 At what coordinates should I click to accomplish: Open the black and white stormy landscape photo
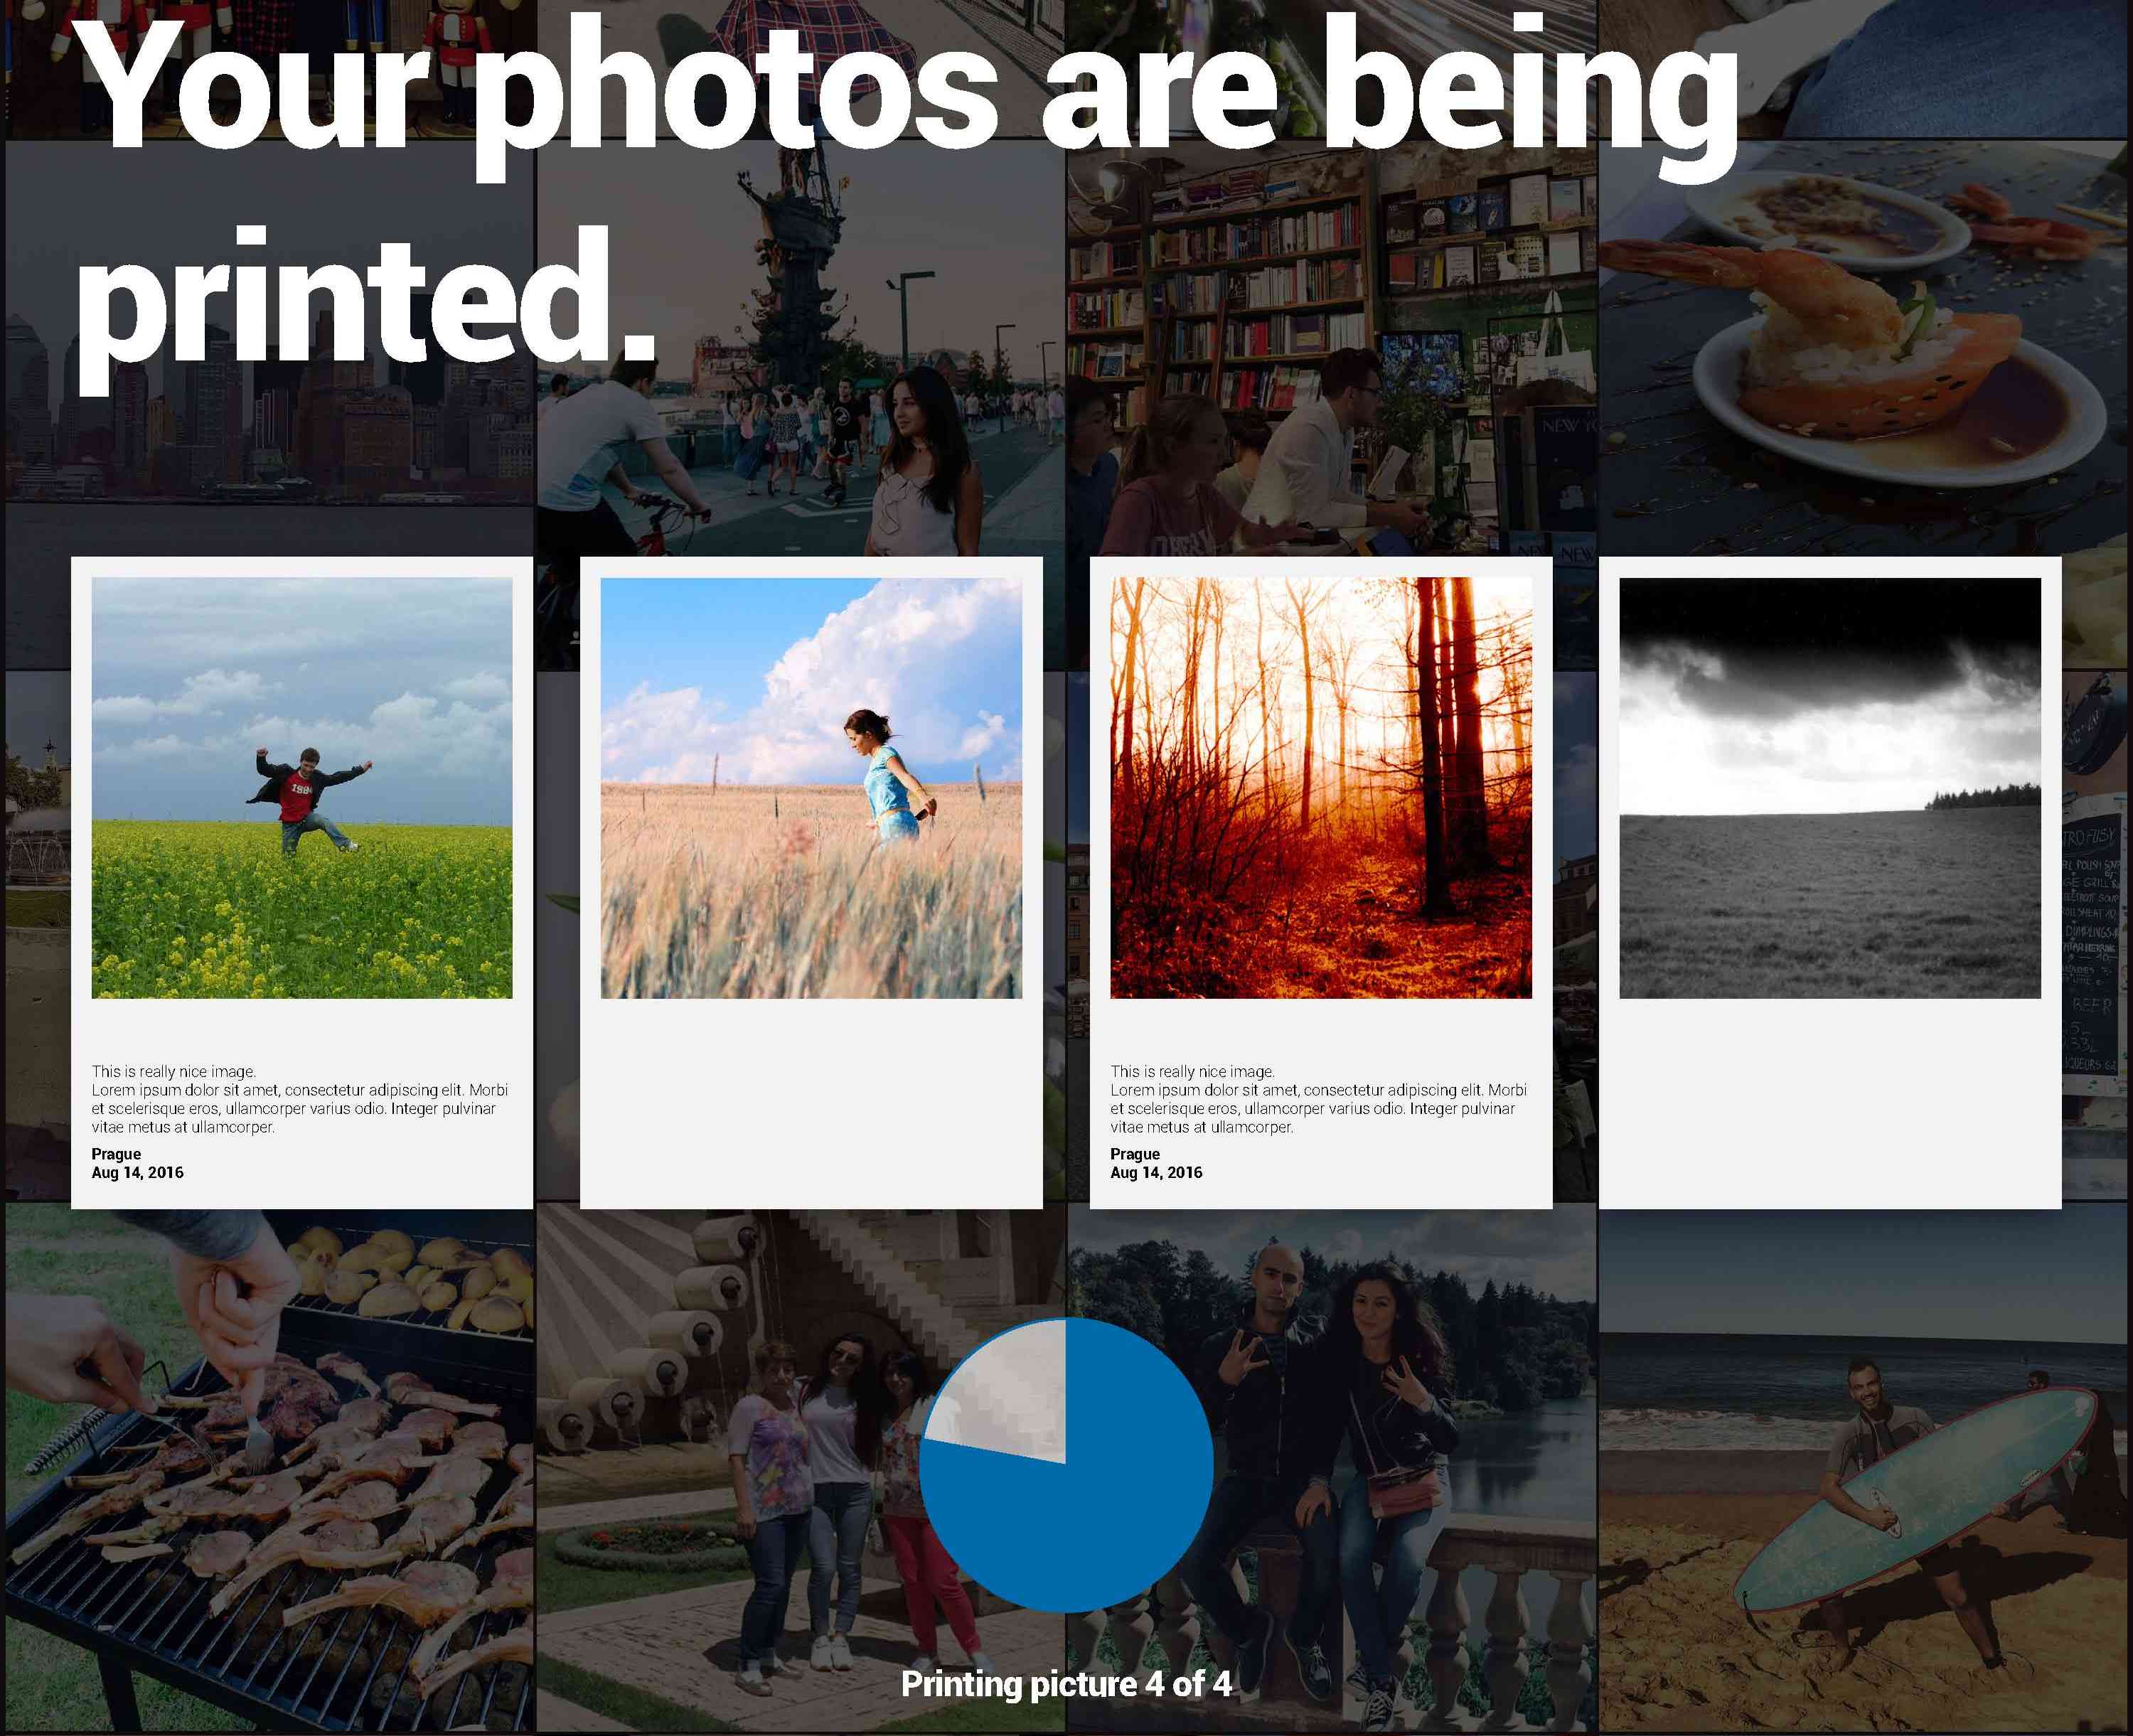point(1830,788)
